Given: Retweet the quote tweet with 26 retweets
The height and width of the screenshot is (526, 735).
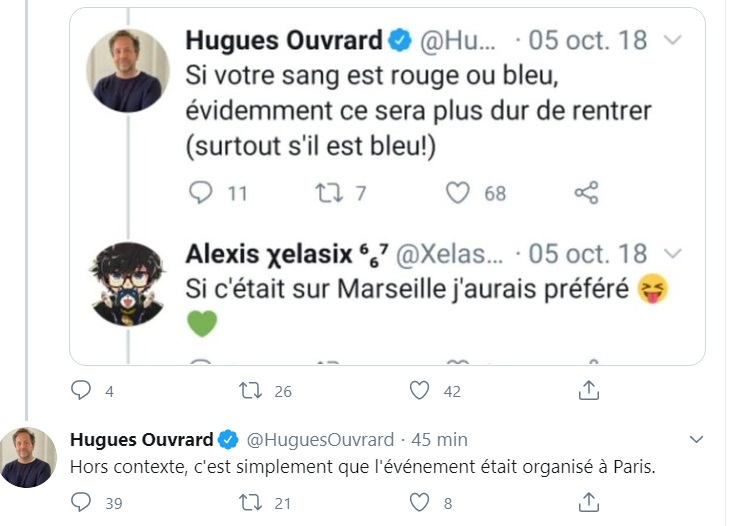Looking at the screenshot, I should pyautogui.click(x=249, y=391).
